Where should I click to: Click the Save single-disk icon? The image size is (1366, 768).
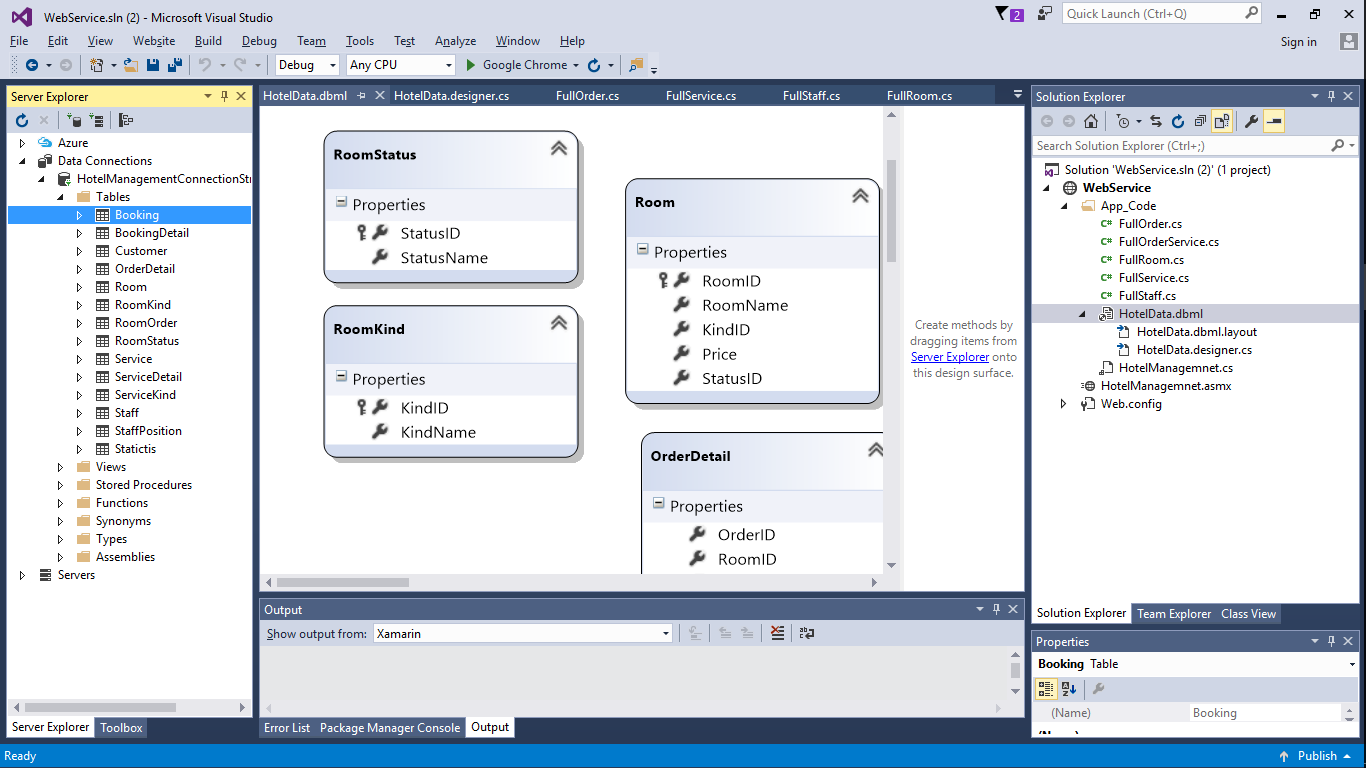coord(153,65)
